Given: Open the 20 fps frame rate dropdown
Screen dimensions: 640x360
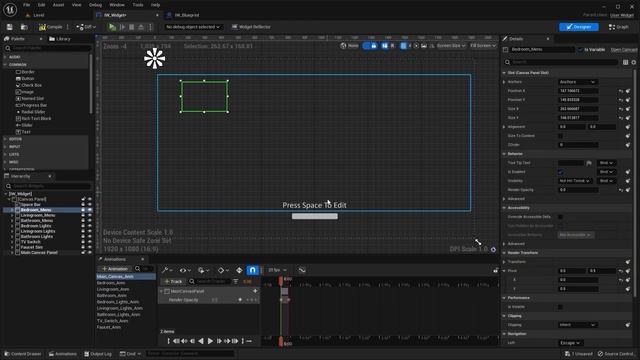Looking at the screenshot, I should tap(277, 270).
